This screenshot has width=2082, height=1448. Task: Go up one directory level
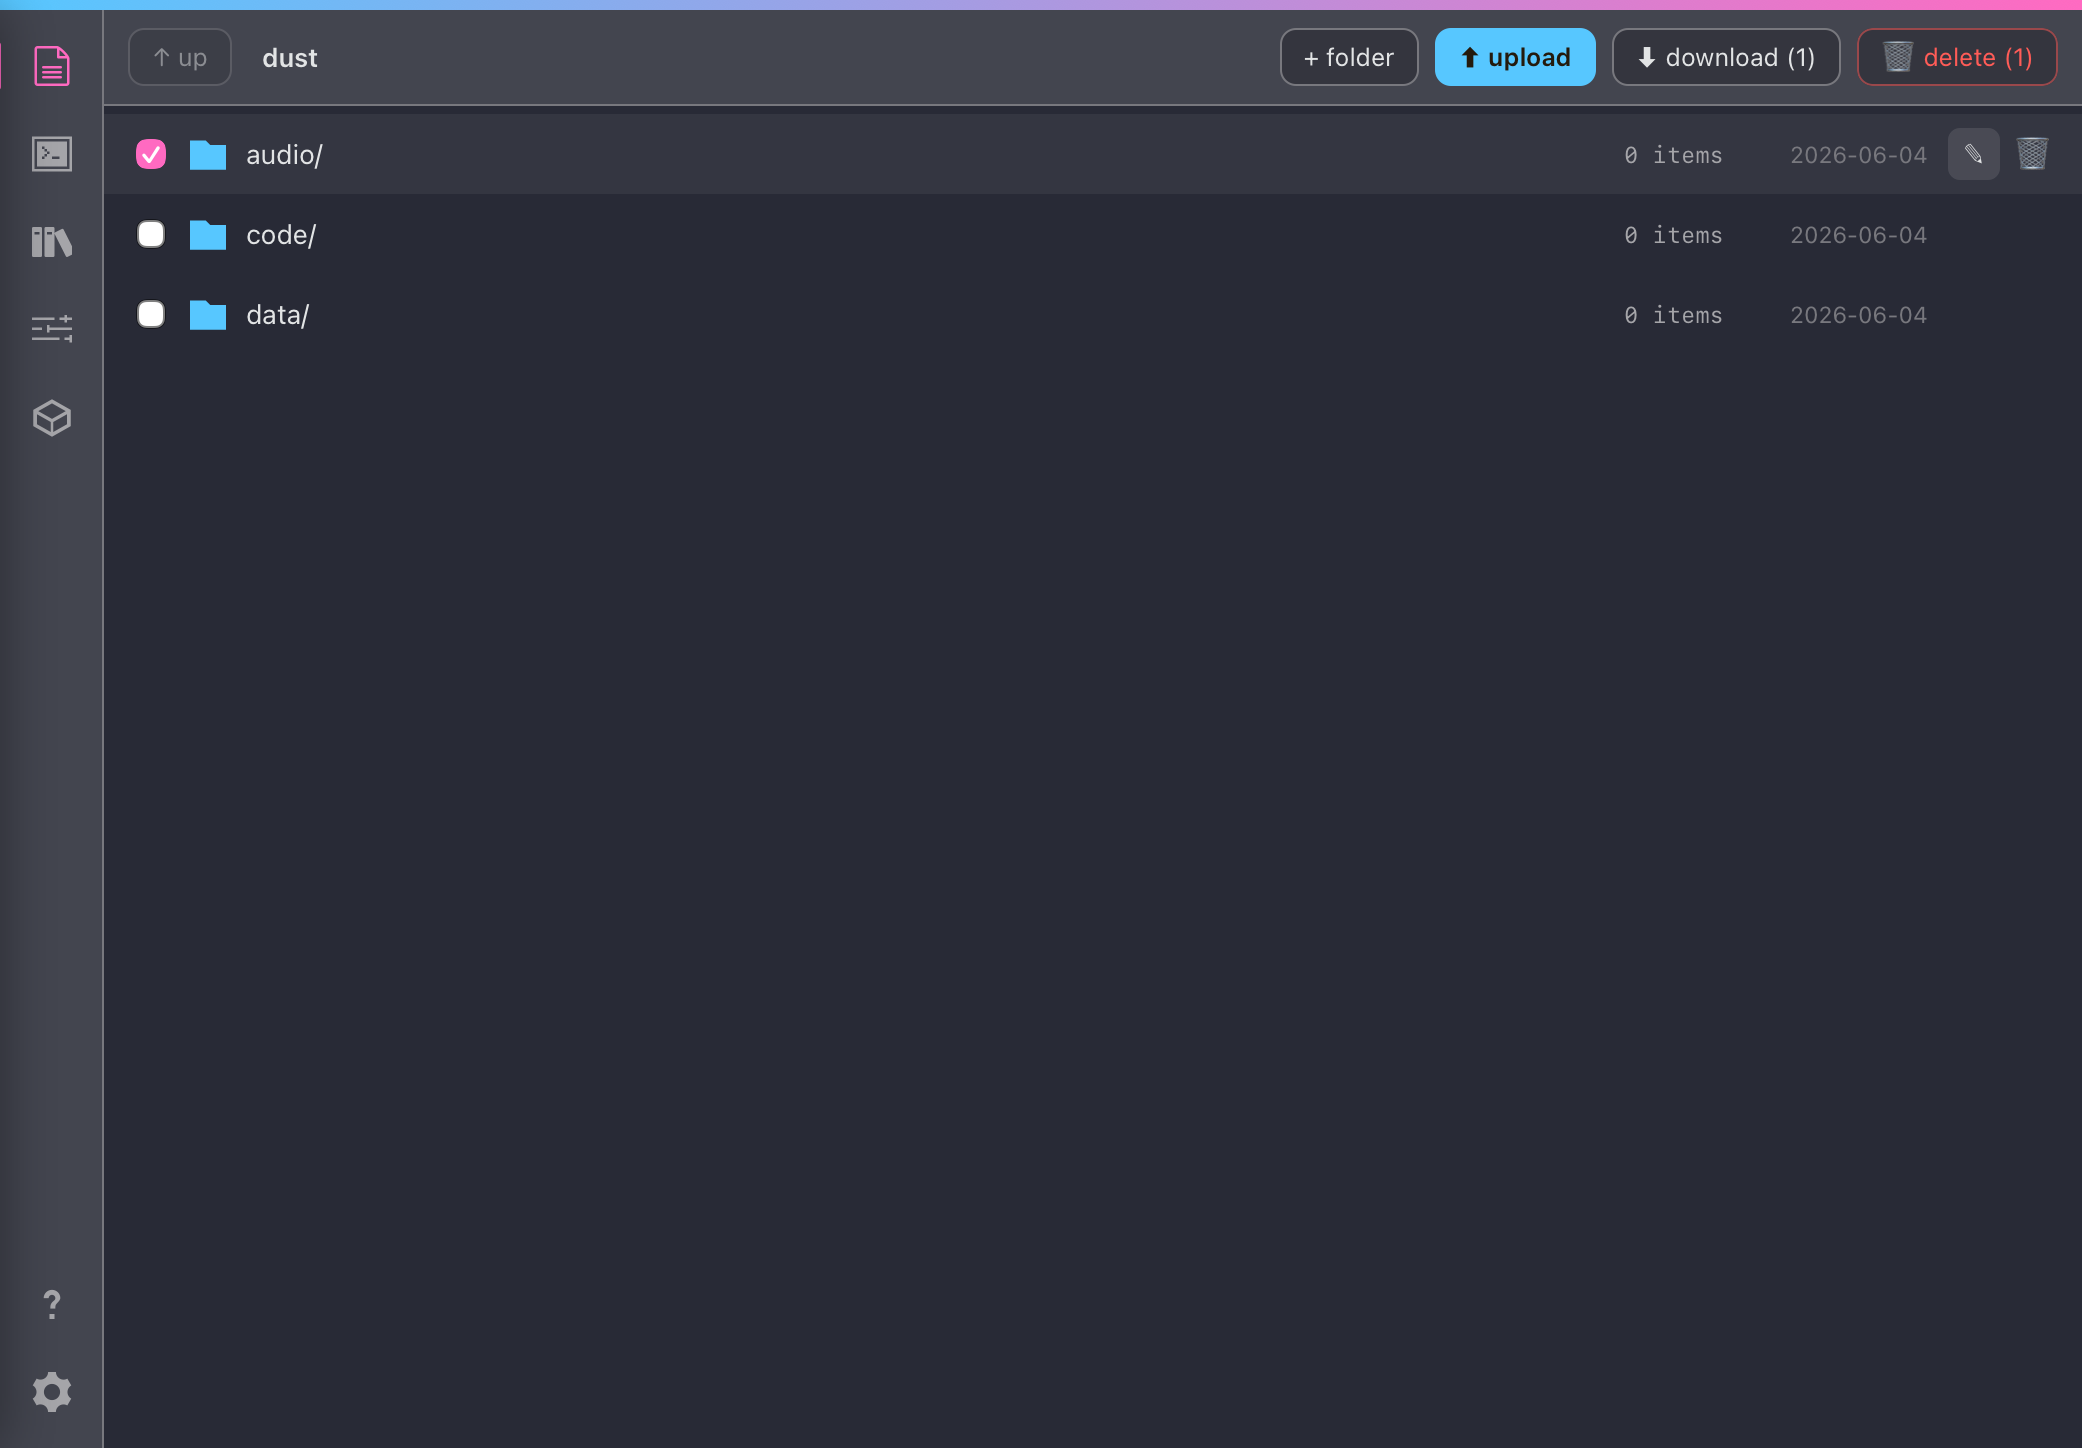(180, 57)
